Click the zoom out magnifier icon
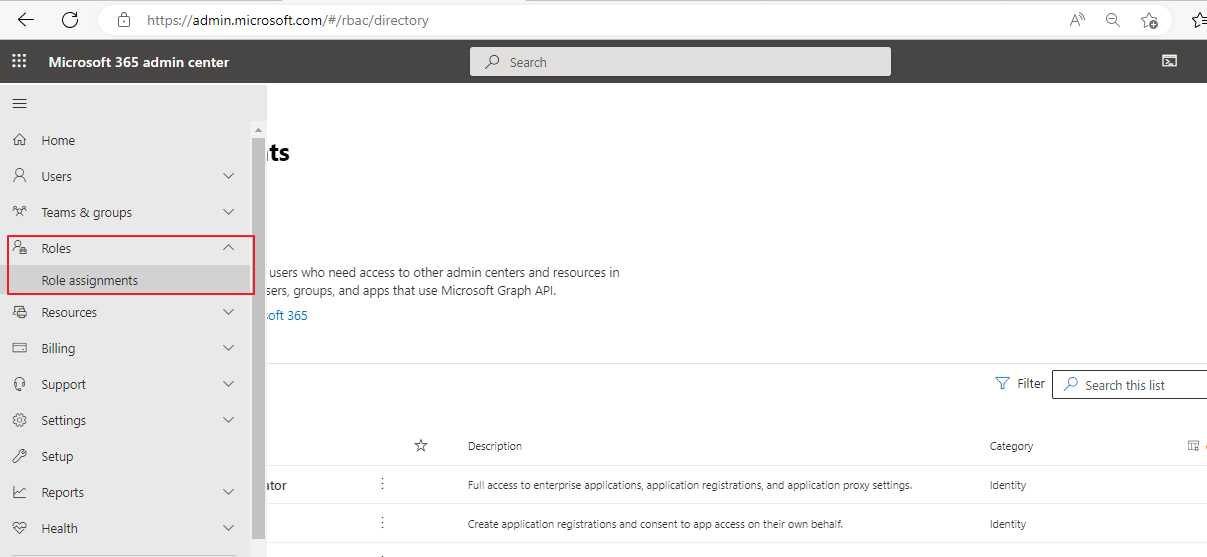 click(1113, 20)
